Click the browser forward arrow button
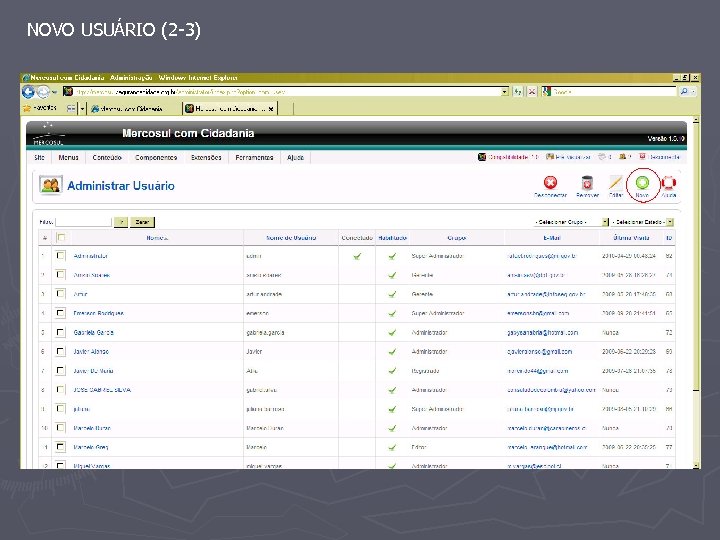This screenshot has width=720, height=540. tap(43, 92)
